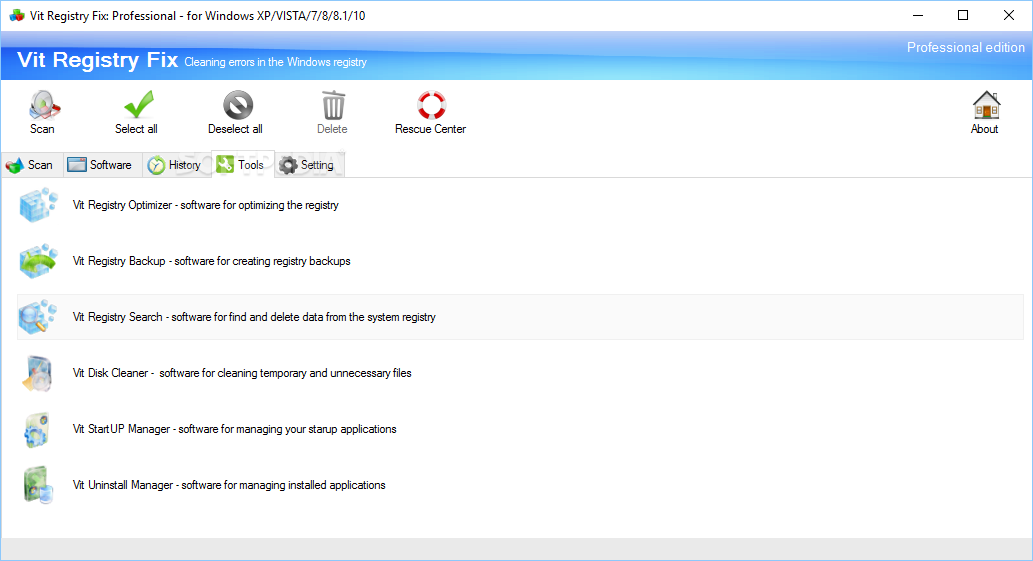Launch Vit Registry Optimizer text link

point(206,205)
